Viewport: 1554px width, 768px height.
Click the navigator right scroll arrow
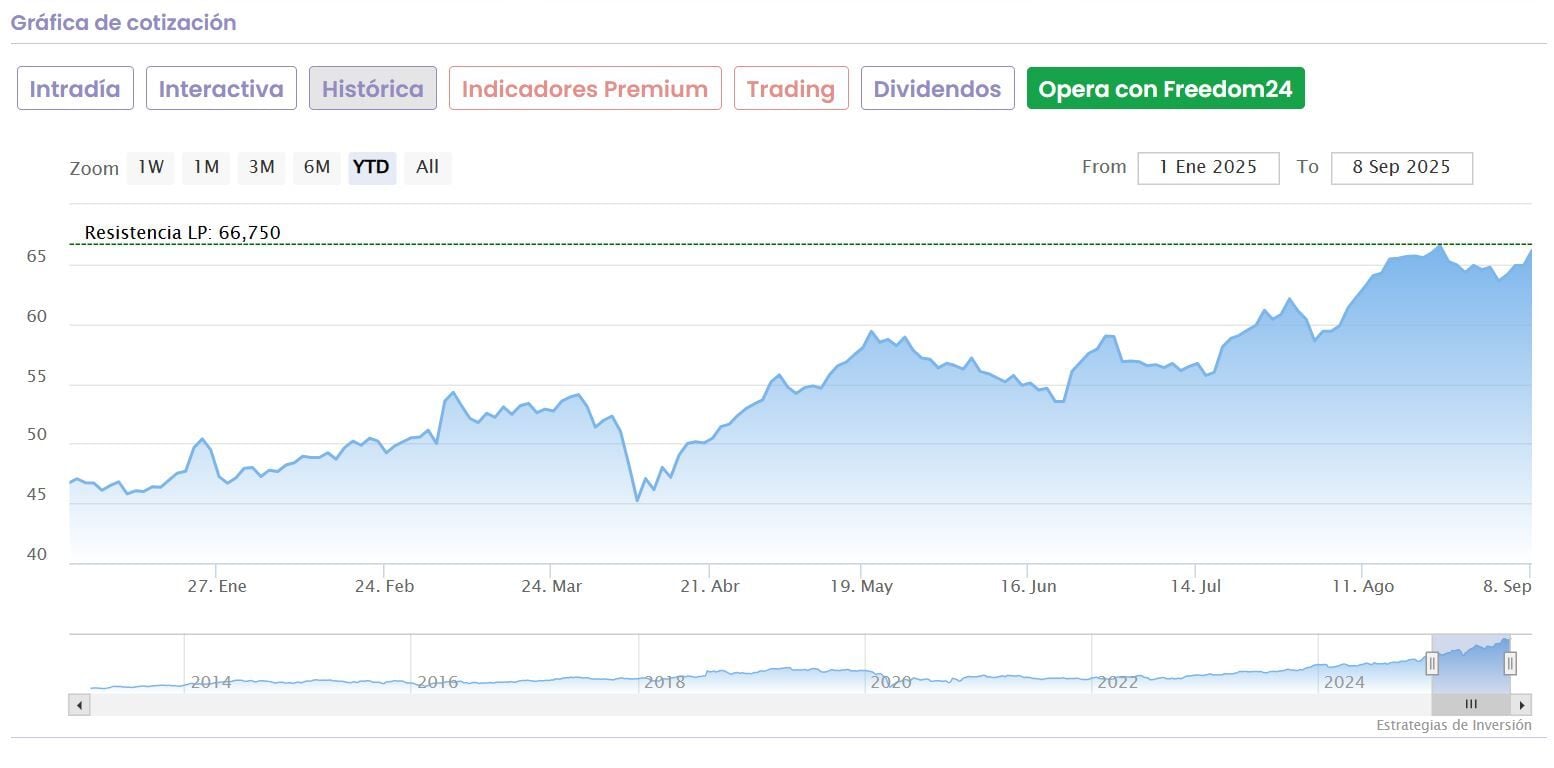pos(1522,705)
